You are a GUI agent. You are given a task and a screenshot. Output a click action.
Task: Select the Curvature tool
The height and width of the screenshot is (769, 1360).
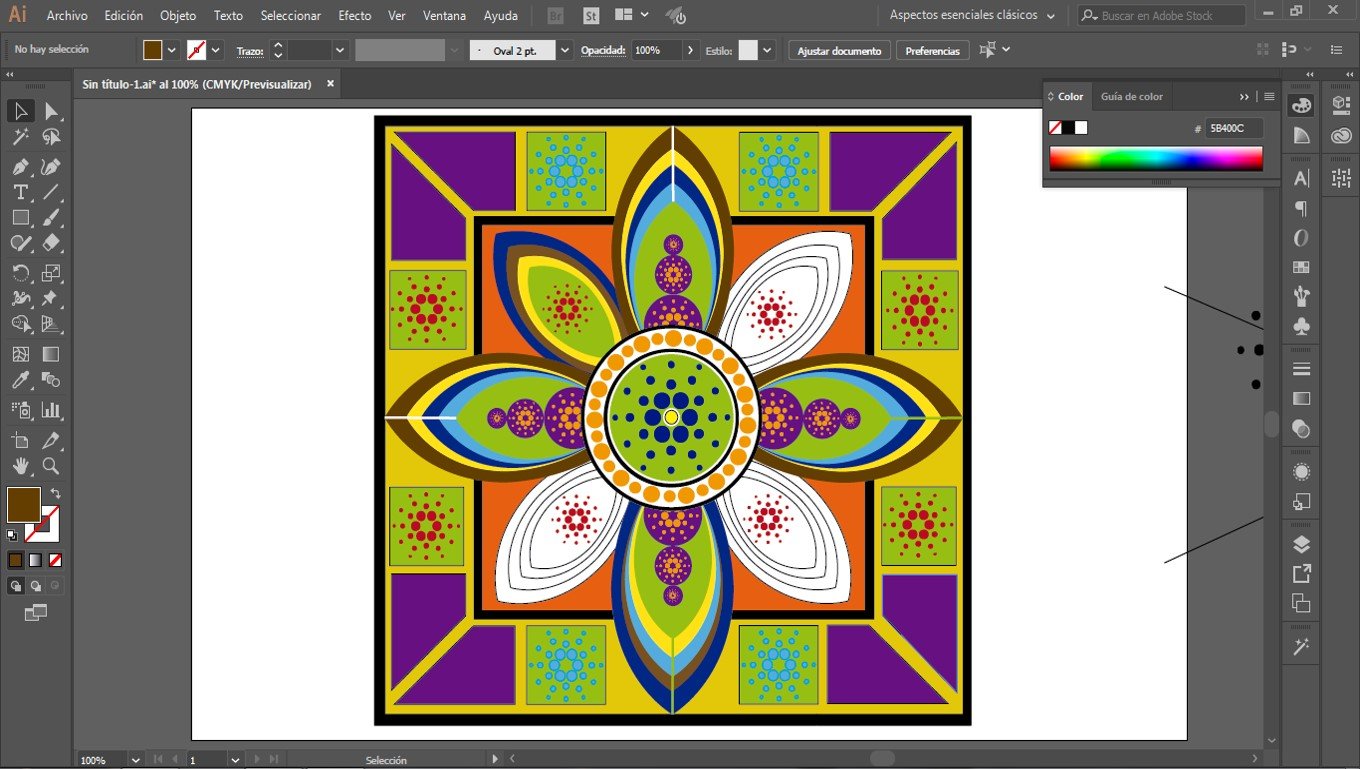51,167
